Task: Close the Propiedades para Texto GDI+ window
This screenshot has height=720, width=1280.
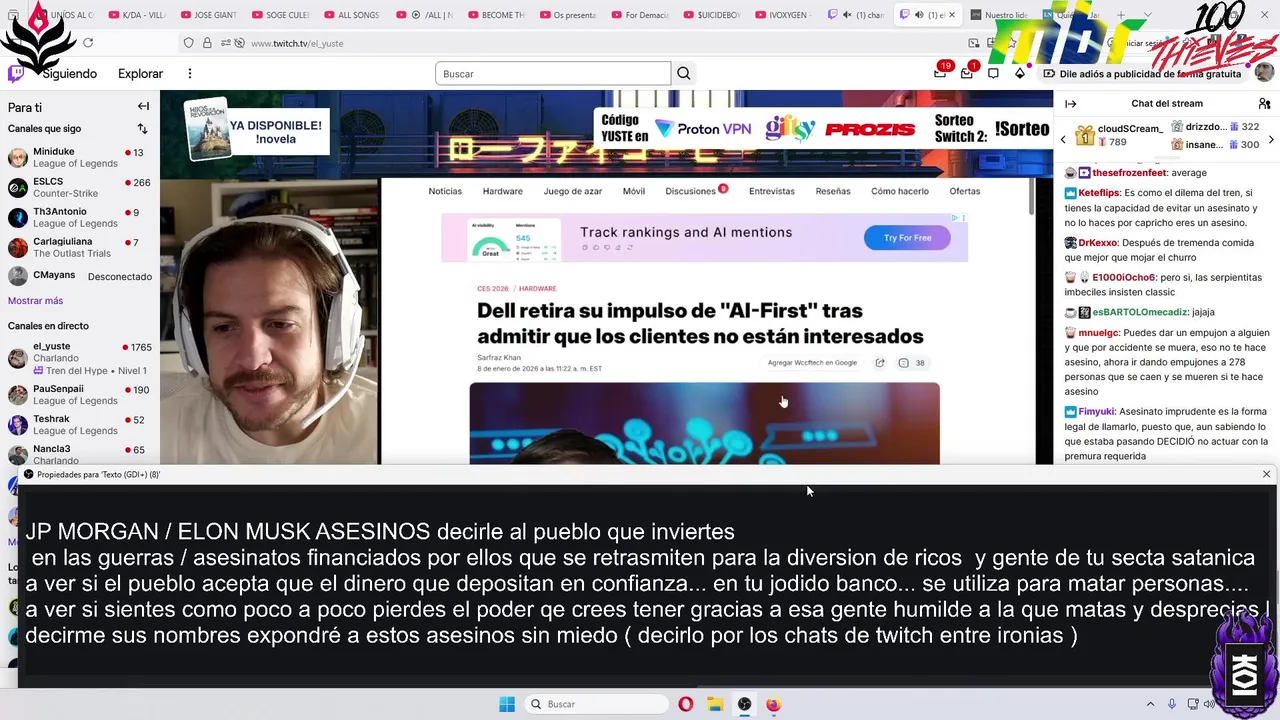Action: point(1266,474)
